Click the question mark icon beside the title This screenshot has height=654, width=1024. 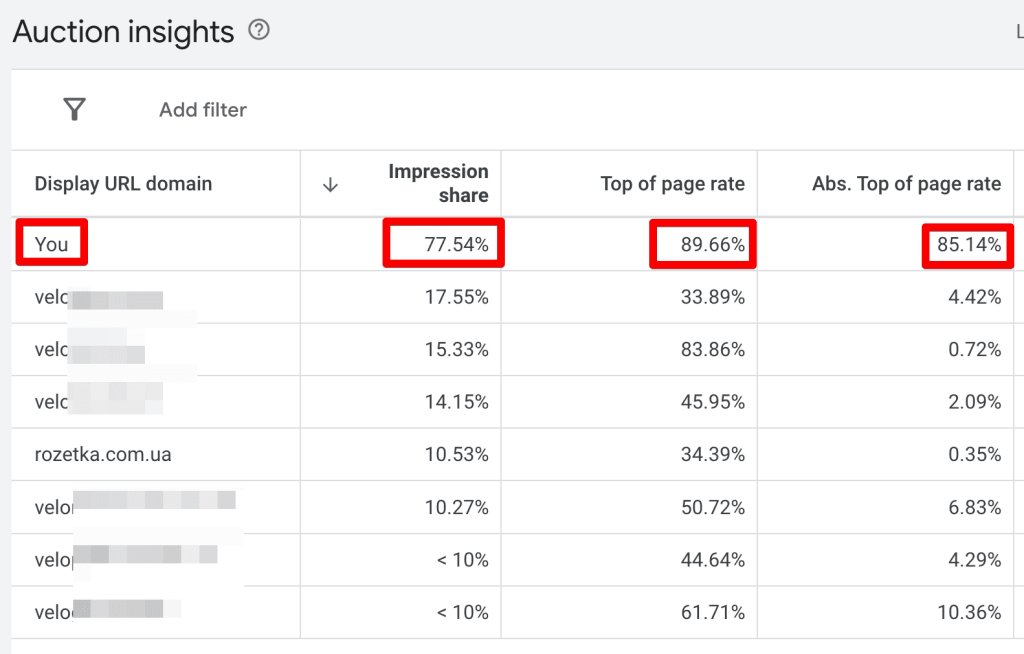pyautogui.click(x=258, y=31)
